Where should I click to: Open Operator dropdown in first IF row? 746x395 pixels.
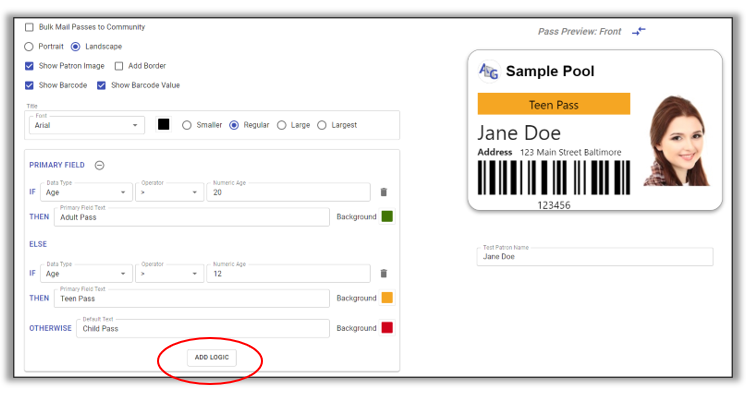[169, 192]
